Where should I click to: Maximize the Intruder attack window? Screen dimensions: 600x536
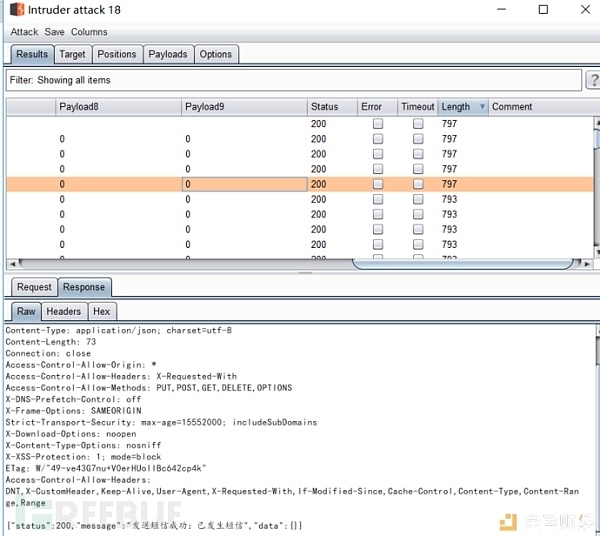(543, 10)
